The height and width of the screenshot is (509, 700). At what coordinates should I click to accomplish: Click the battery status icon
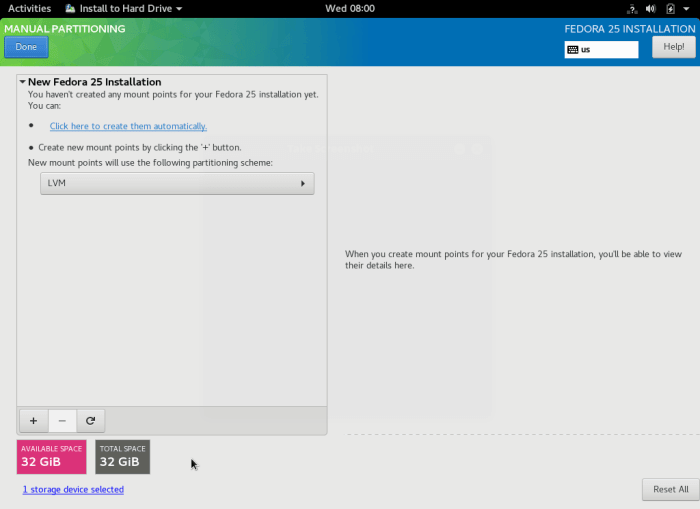670,8
